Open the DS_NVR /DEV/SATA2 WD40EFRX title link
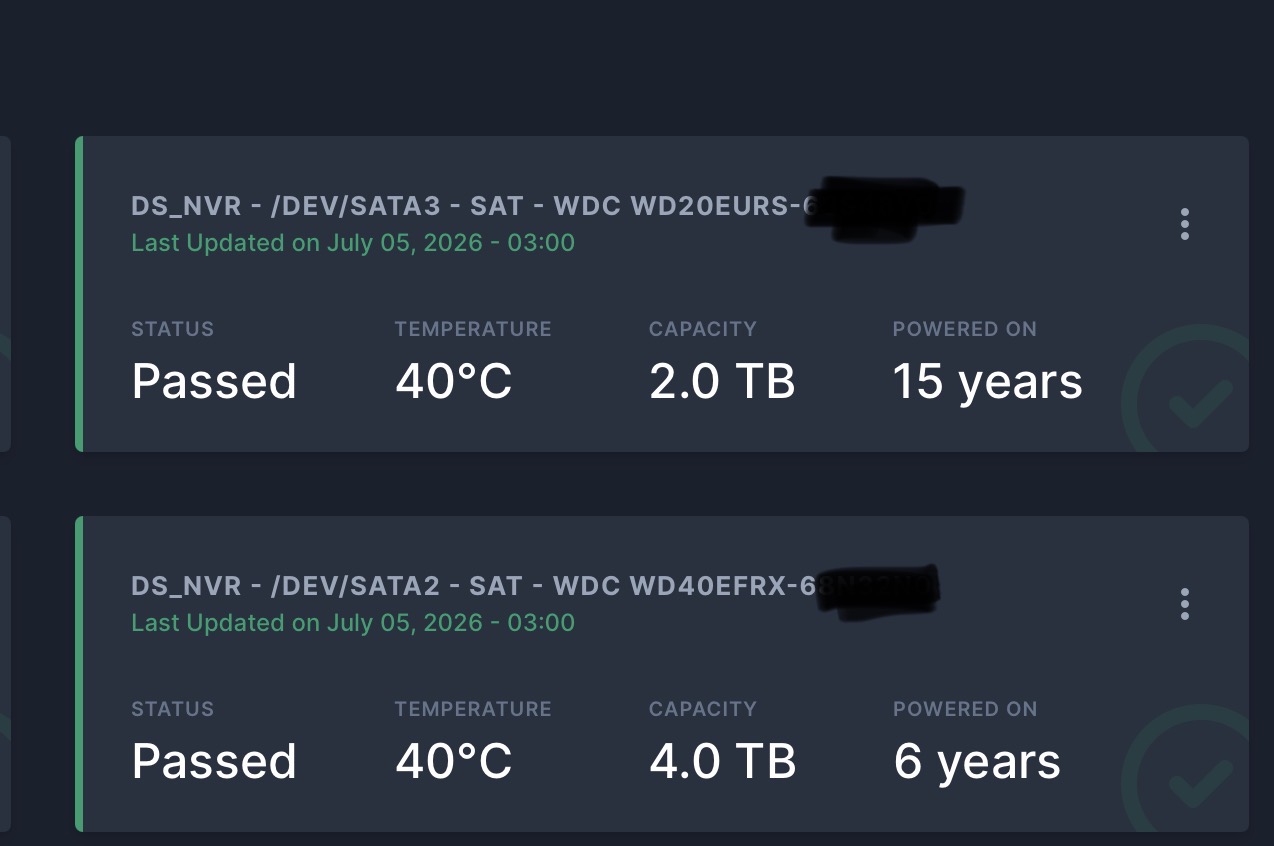Screen dimensions: 1274x846 click(x=534, y=586)
